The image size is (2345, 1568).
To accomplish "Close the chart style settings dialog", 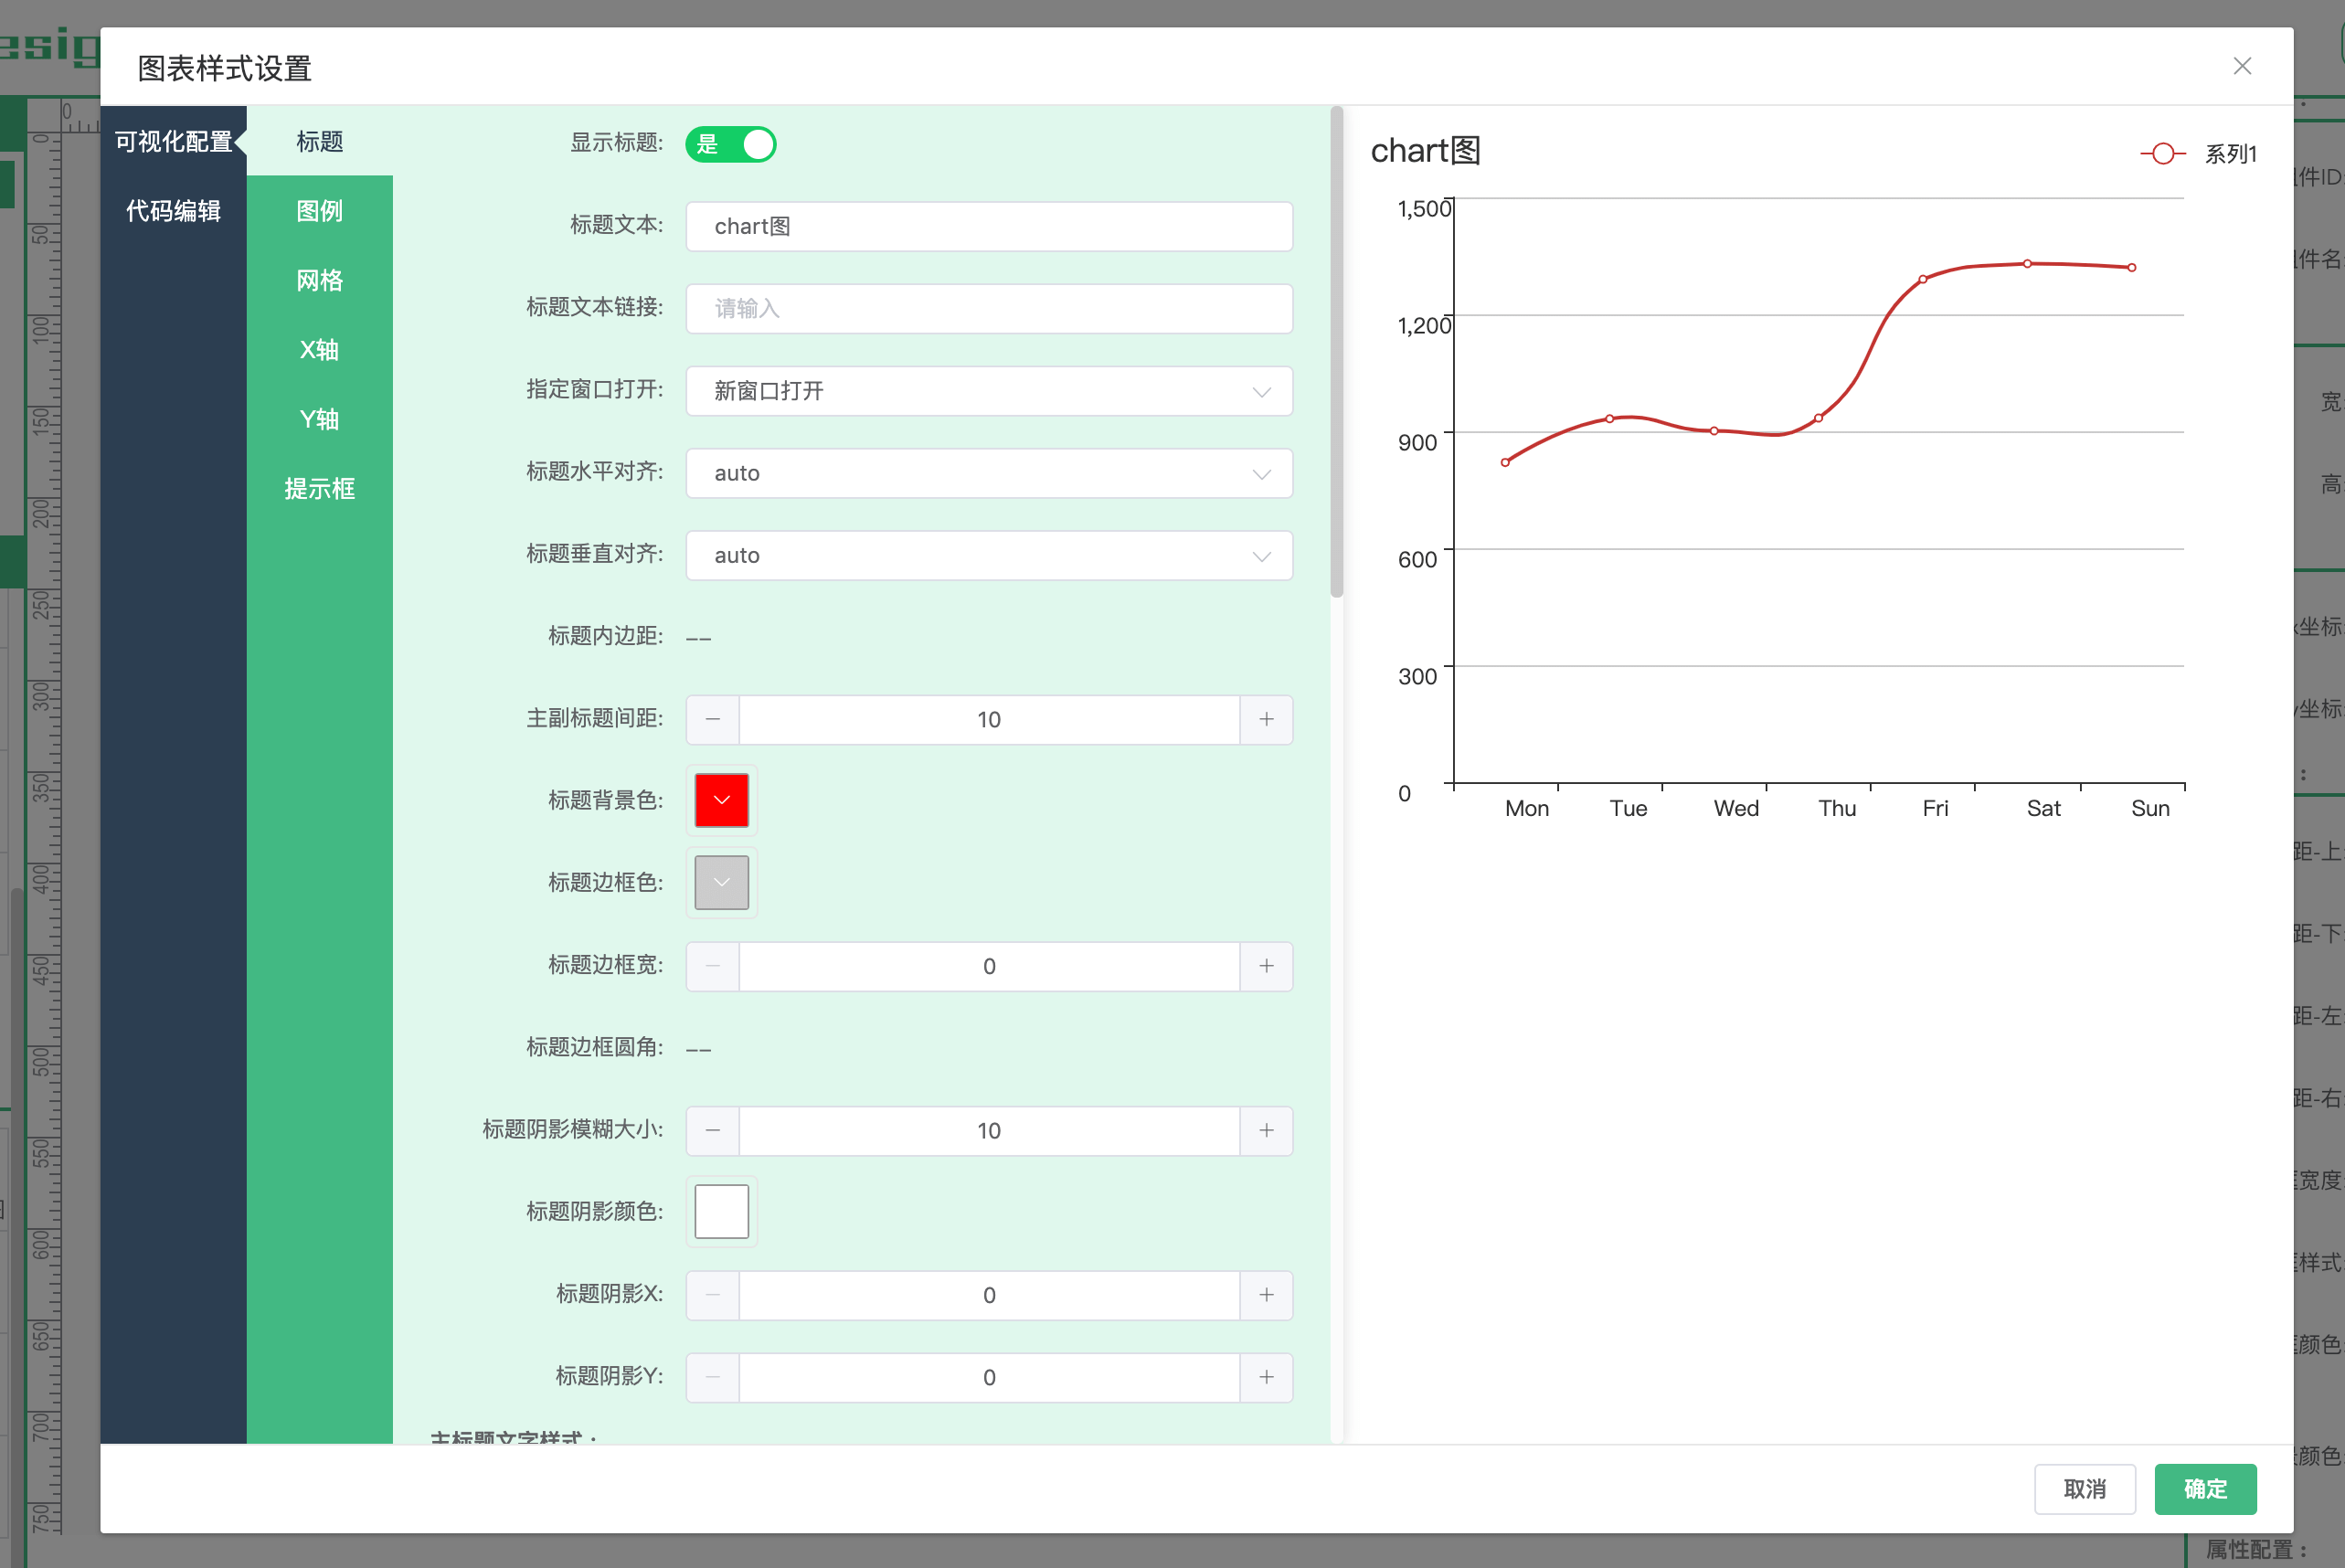I will (2242, 66).
